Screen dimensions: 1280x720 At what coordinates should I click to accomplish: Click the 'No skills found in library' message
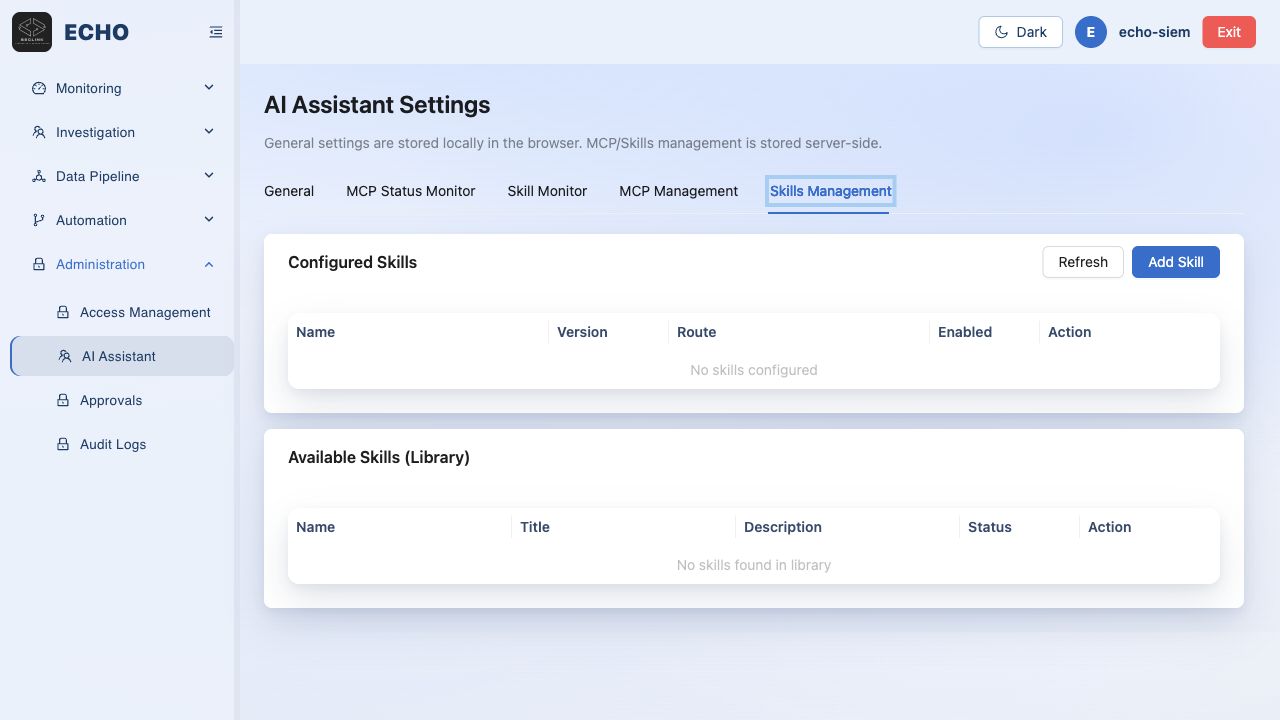coord(754,565)
